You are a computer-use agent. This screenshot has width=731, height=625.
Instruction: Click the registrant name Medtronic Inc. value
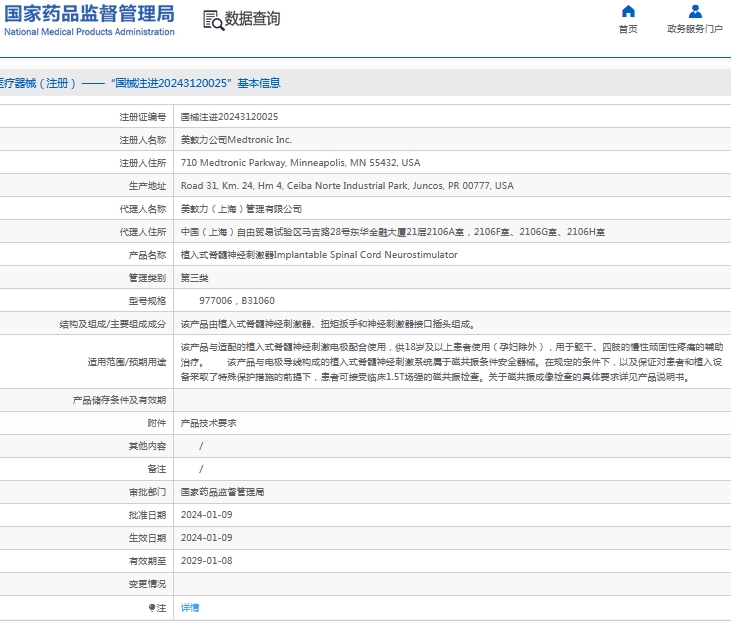tap(236, 140)
